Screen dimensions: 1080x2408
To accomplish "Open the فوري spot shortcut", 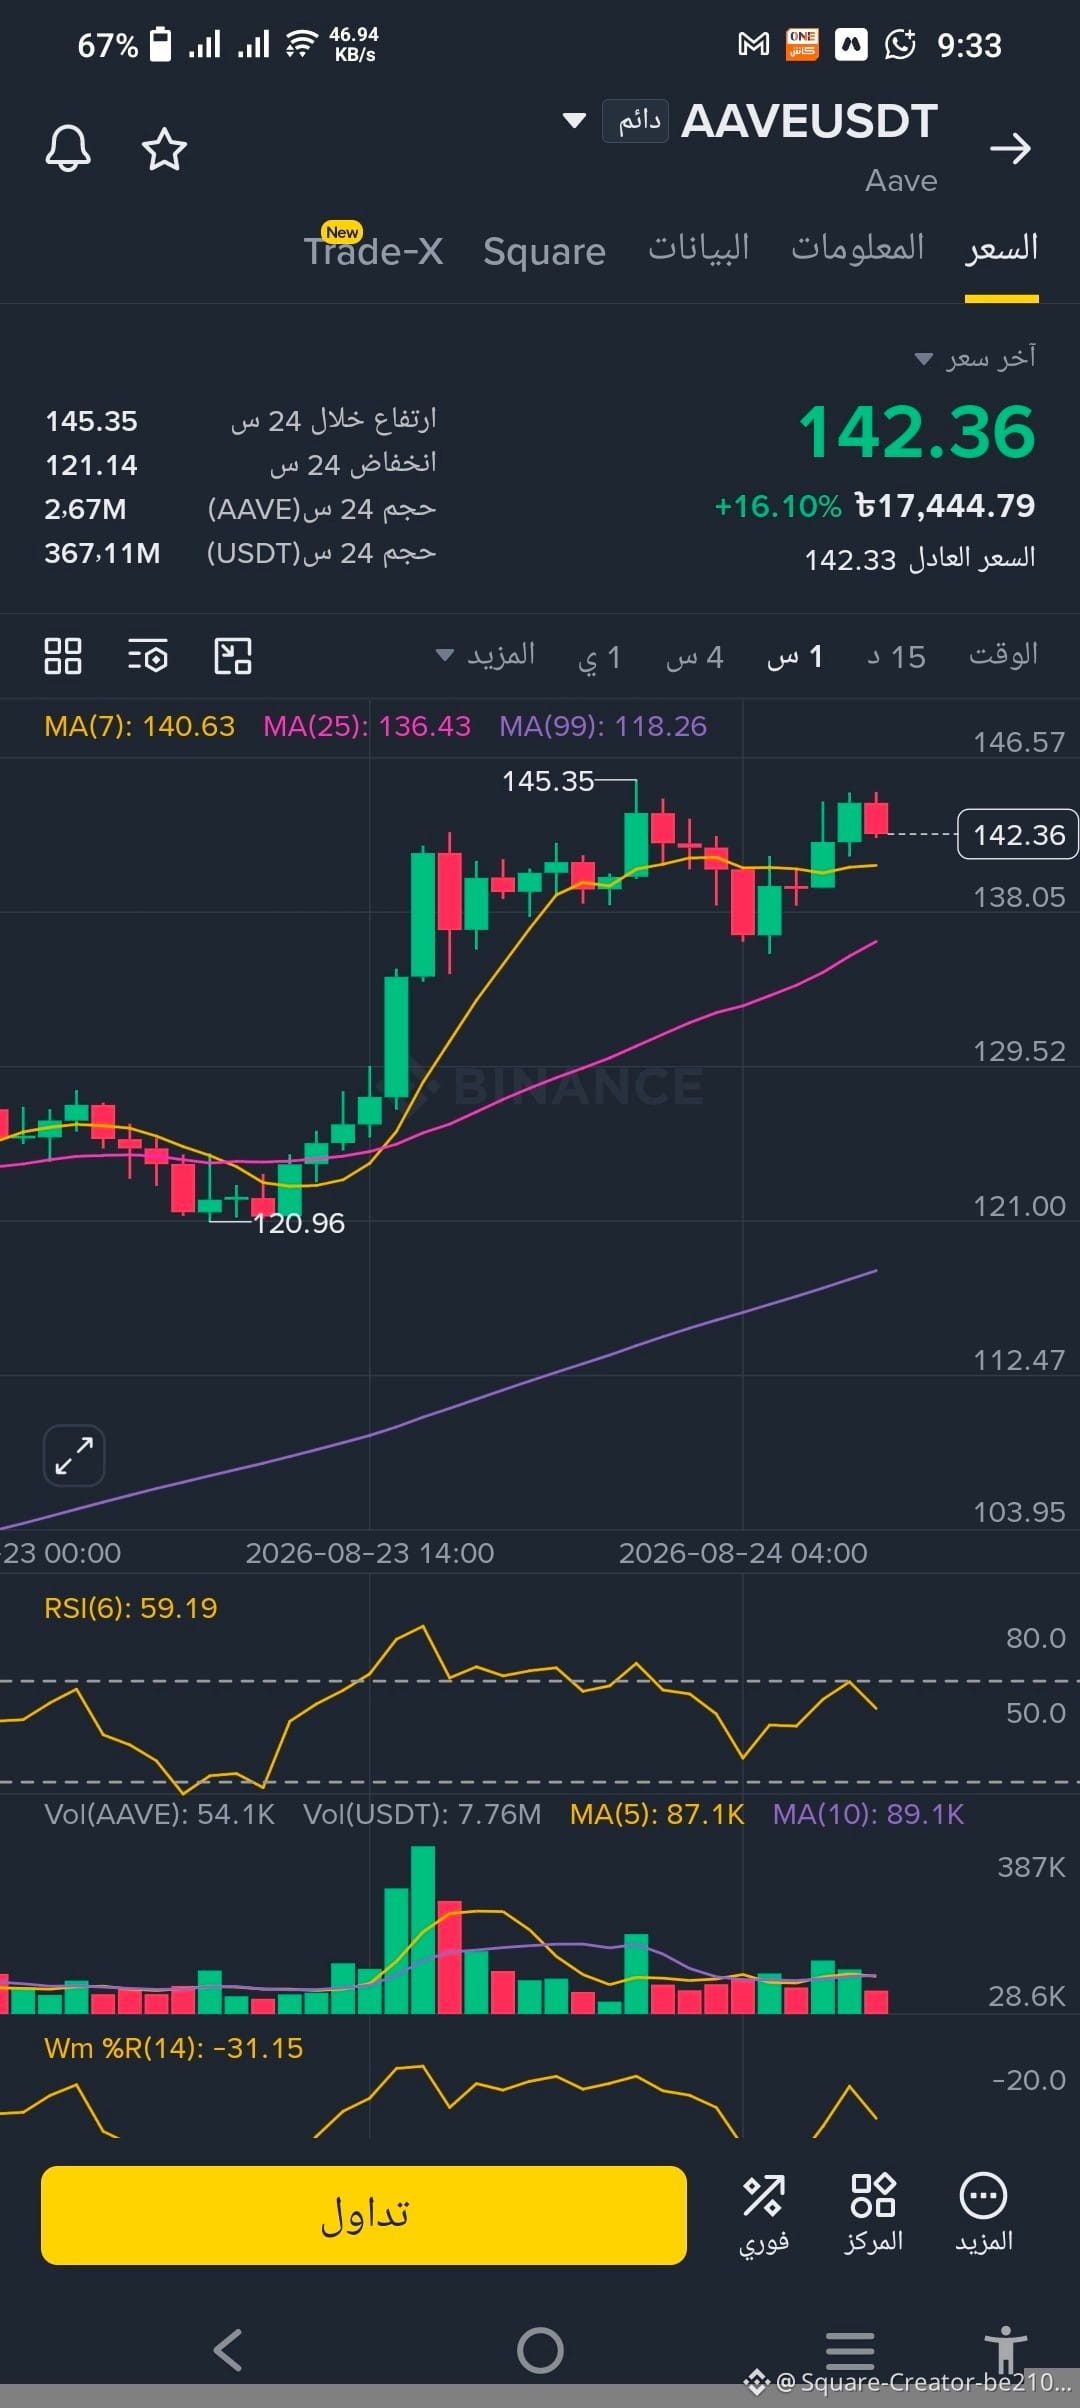I will 764,2214.
